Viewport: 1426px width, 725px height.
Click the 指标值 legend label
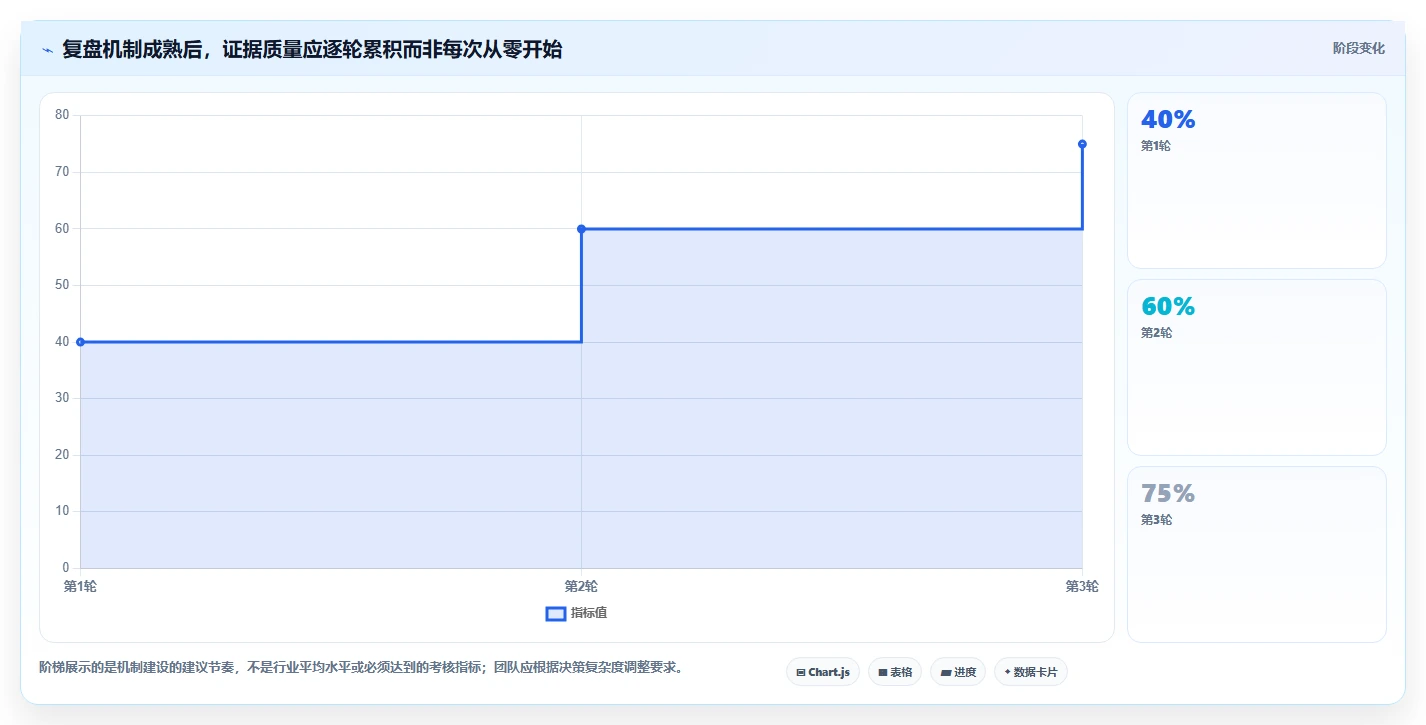pos(589,613)
